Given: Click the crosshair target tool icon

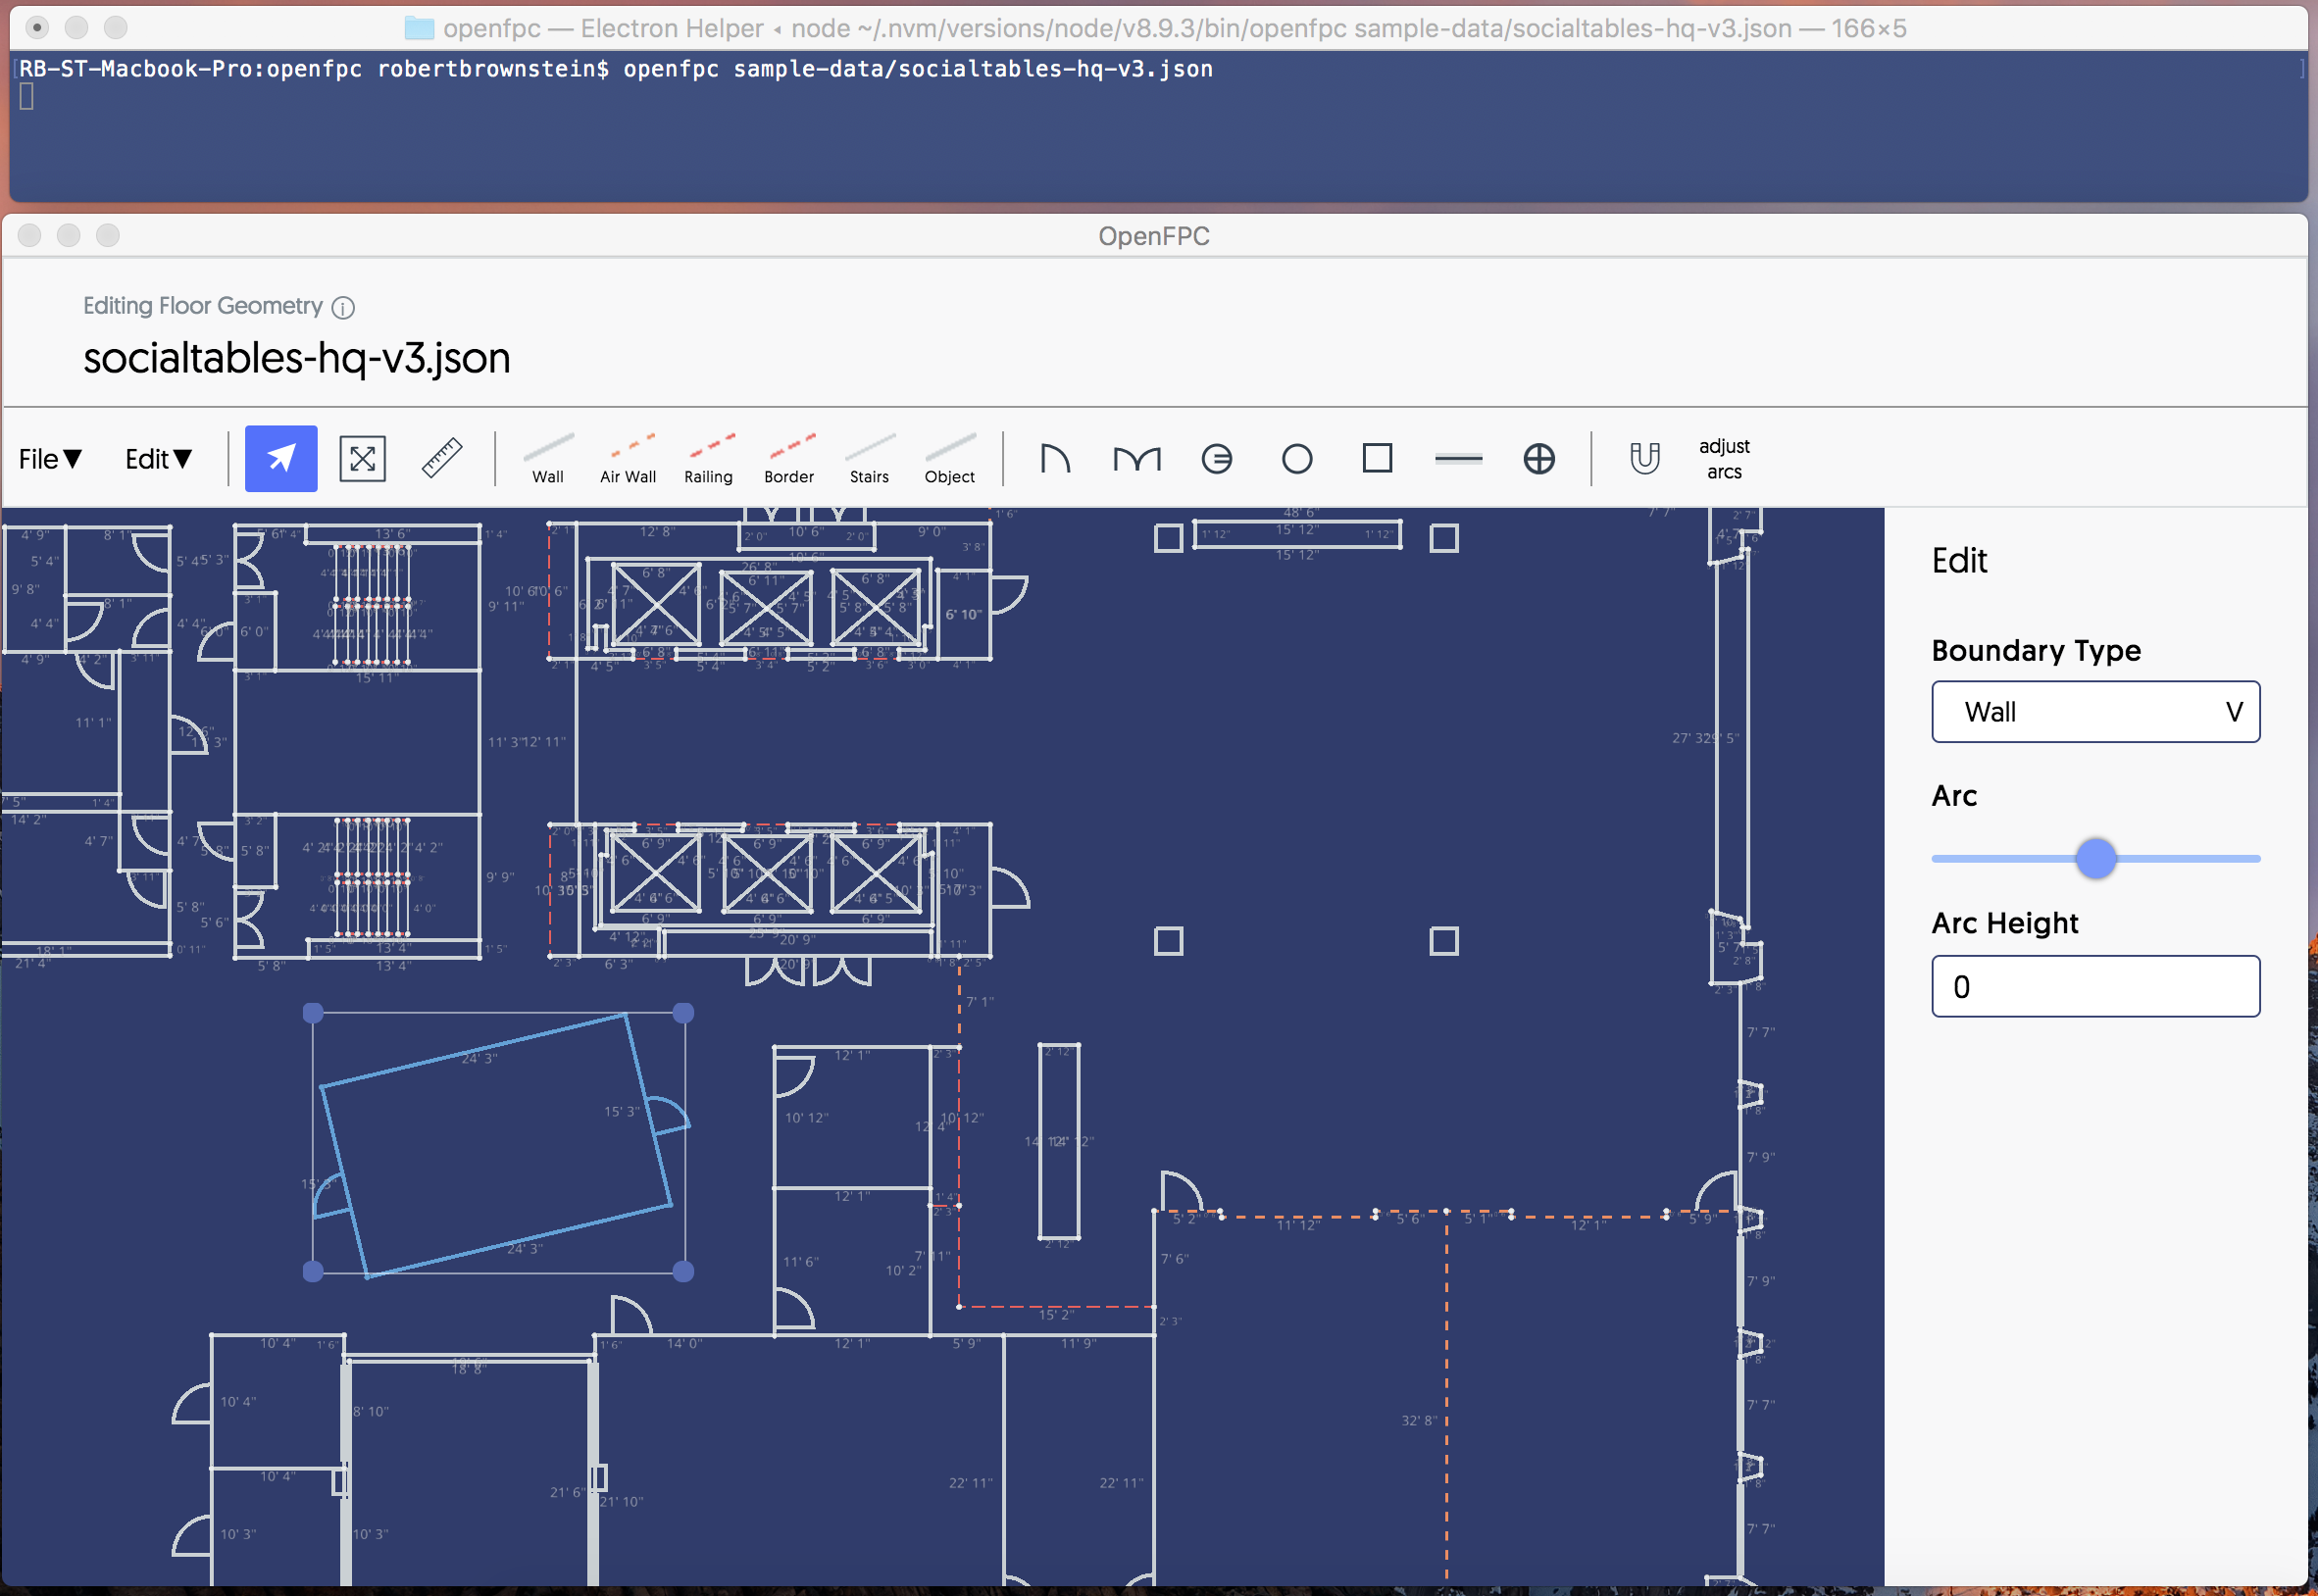Looking at the screenshot, I should point(1538,459).
